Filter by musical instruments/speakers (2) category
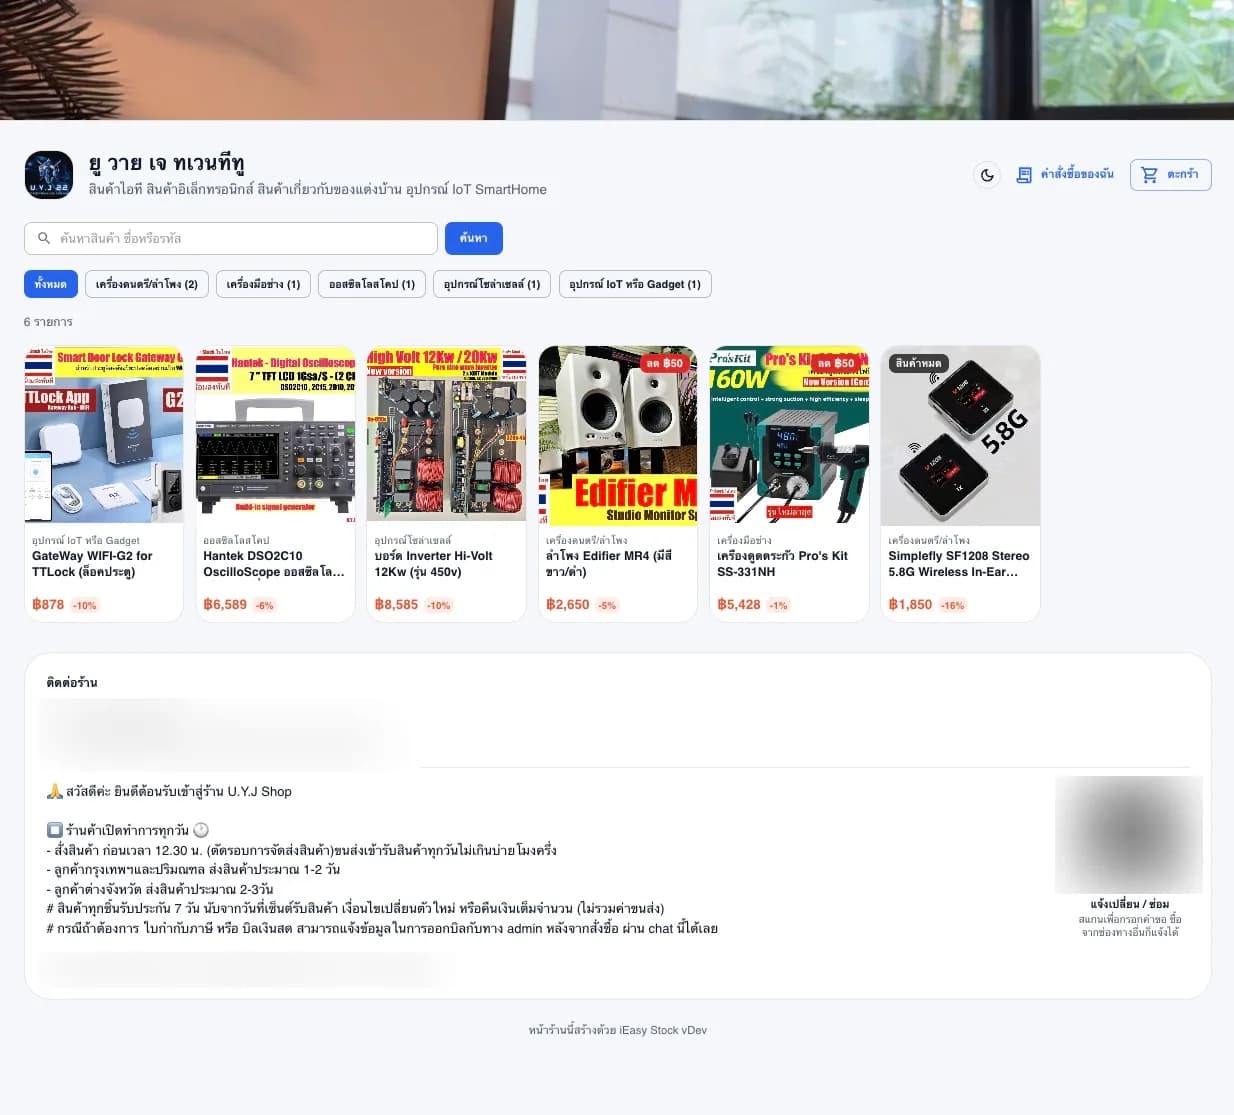Viewport: 1234px width, 1115px height. [147, 284]
